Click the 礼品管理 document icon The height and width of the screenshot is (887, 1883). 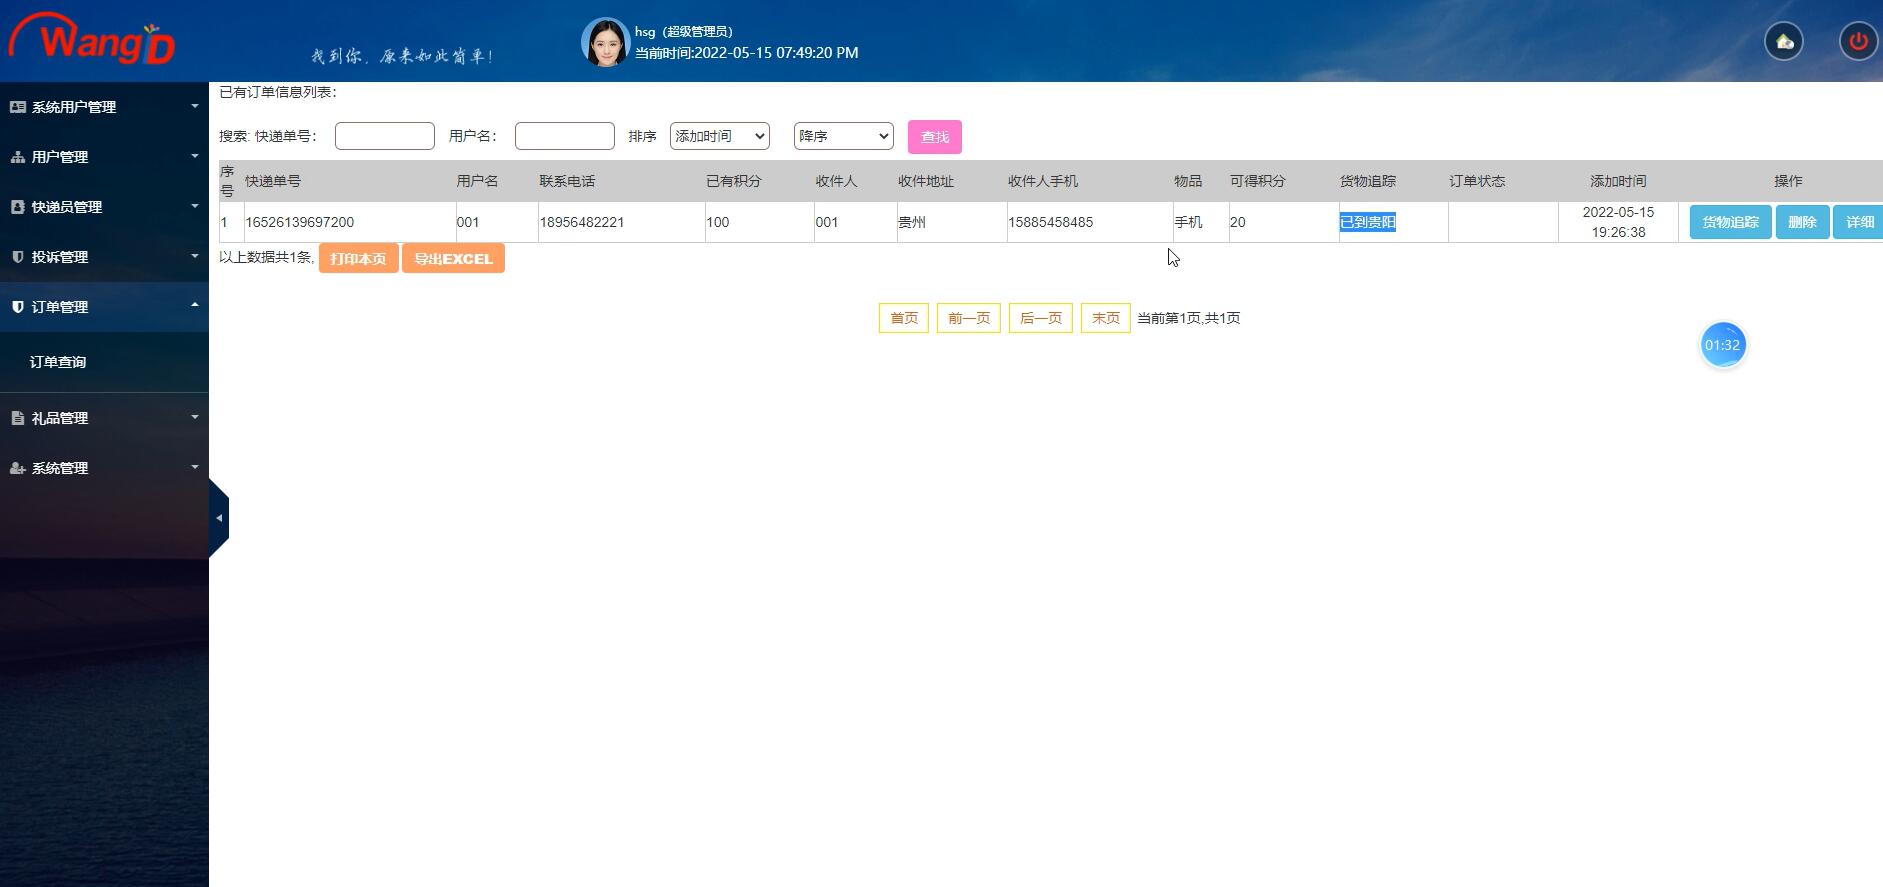coord(18,418)
